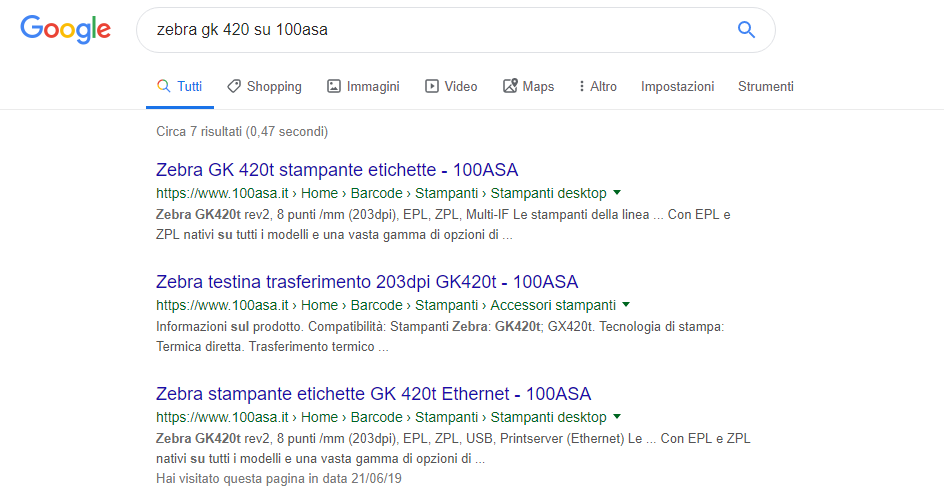Viewport: 944px width, 503px height.
Task: Expand arrow beside Ethernet result's Stampanti desktop URL
Action: pos(616,417)
